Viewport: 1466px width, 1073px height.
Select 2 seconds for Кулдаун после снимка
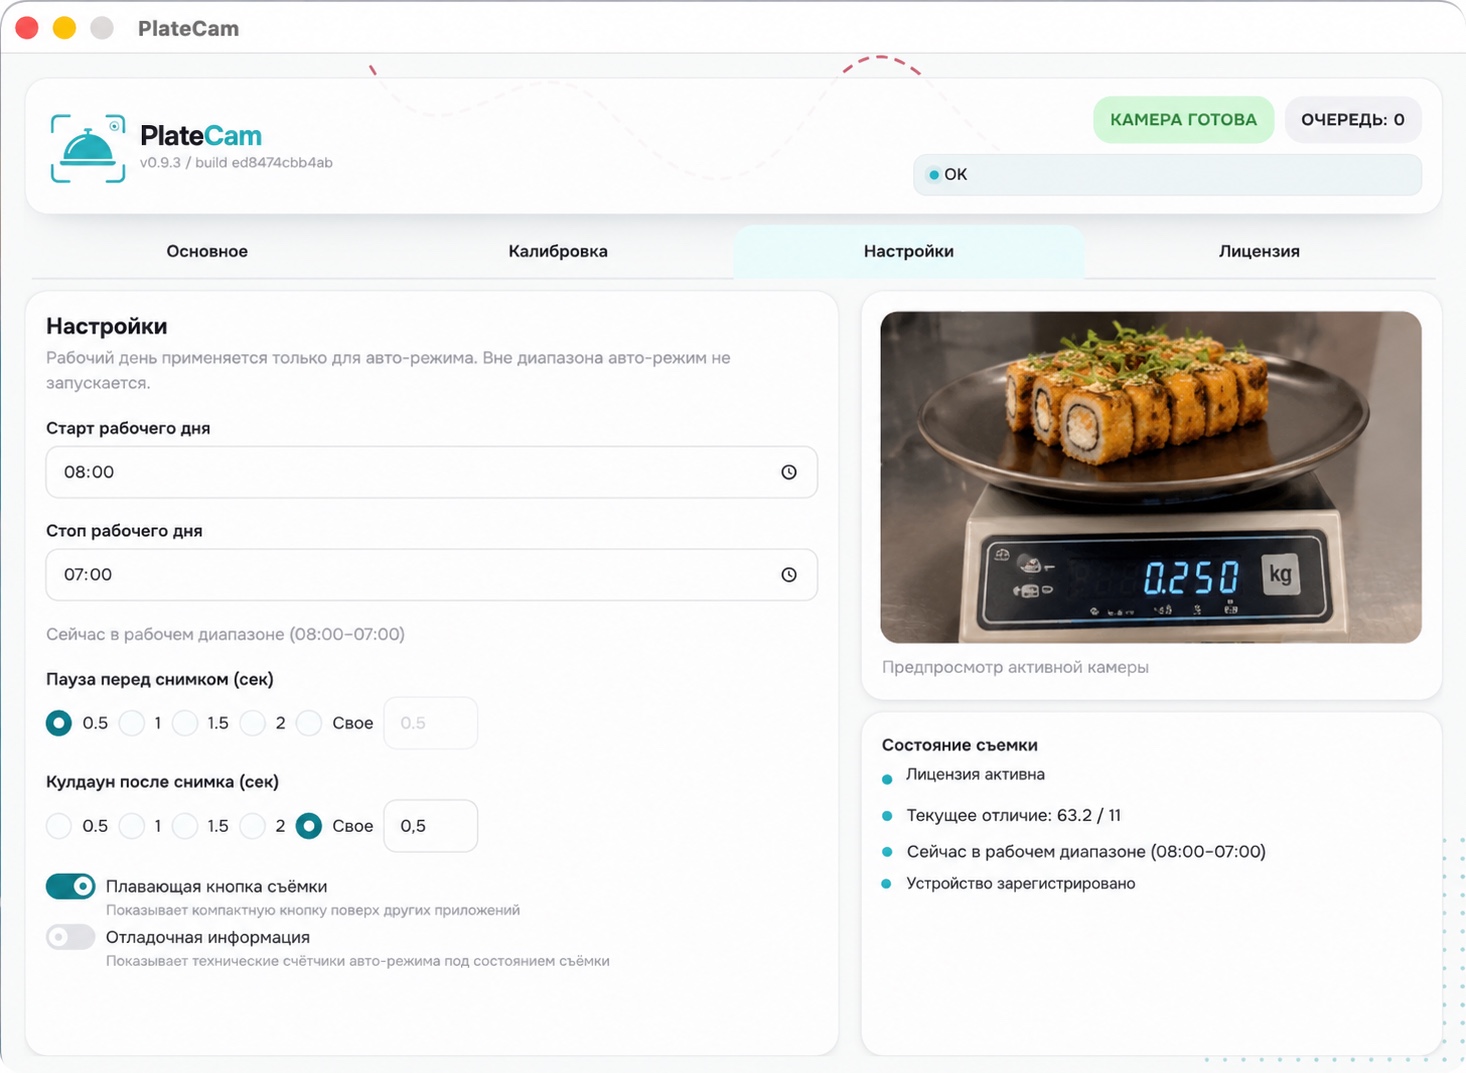253,826
